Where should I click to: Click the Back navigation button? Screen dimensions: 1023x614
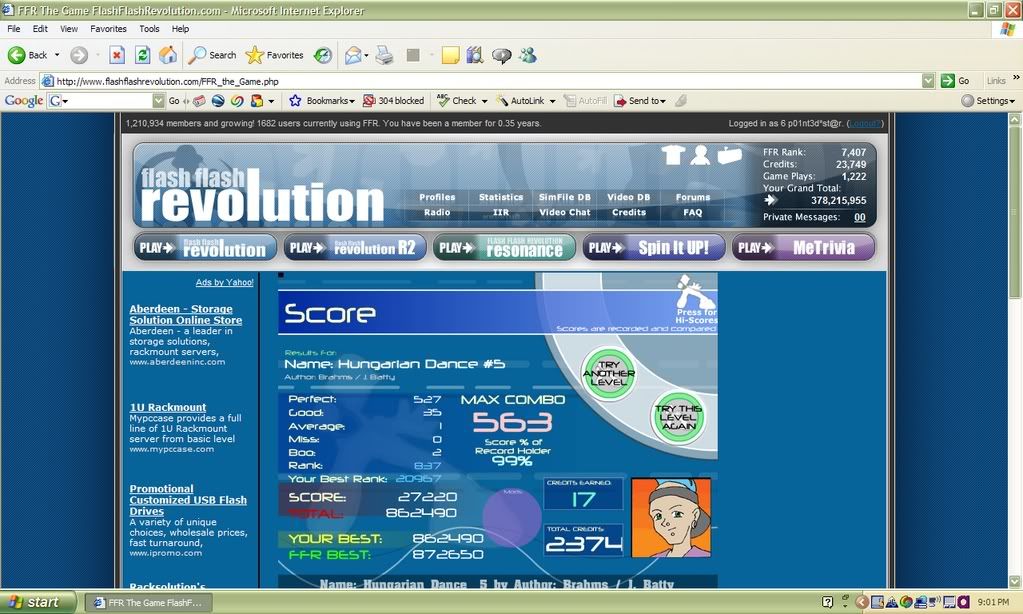click(28, 55)
